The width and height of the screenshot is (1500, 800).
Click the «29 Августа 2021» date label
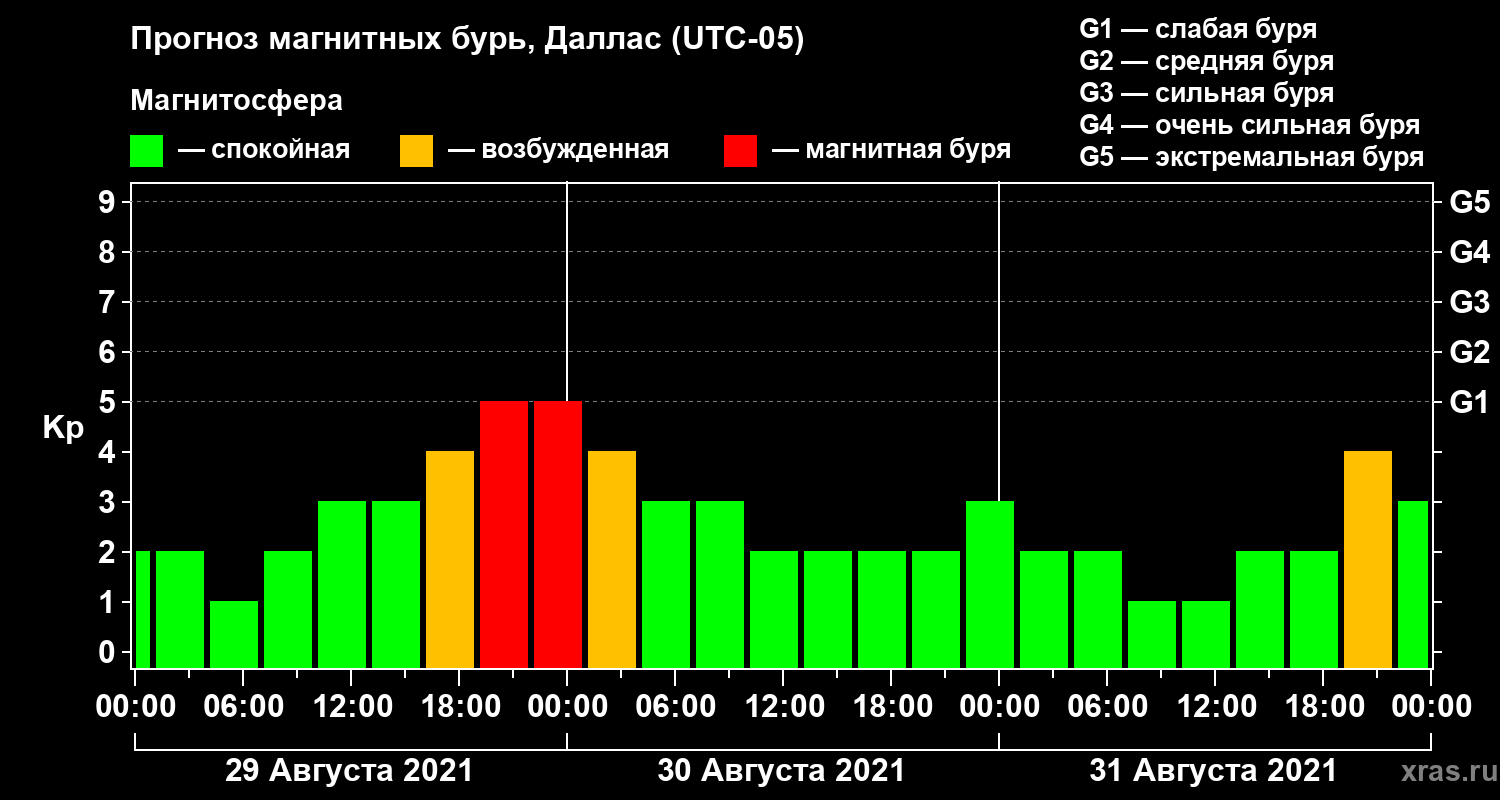coord(349,771)
